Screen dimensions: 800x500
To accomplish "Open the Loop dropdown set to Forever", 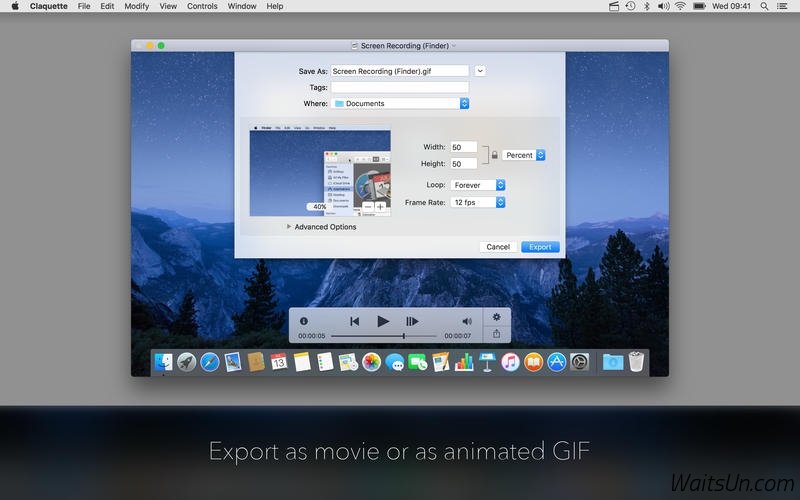I will pos(478,185).
